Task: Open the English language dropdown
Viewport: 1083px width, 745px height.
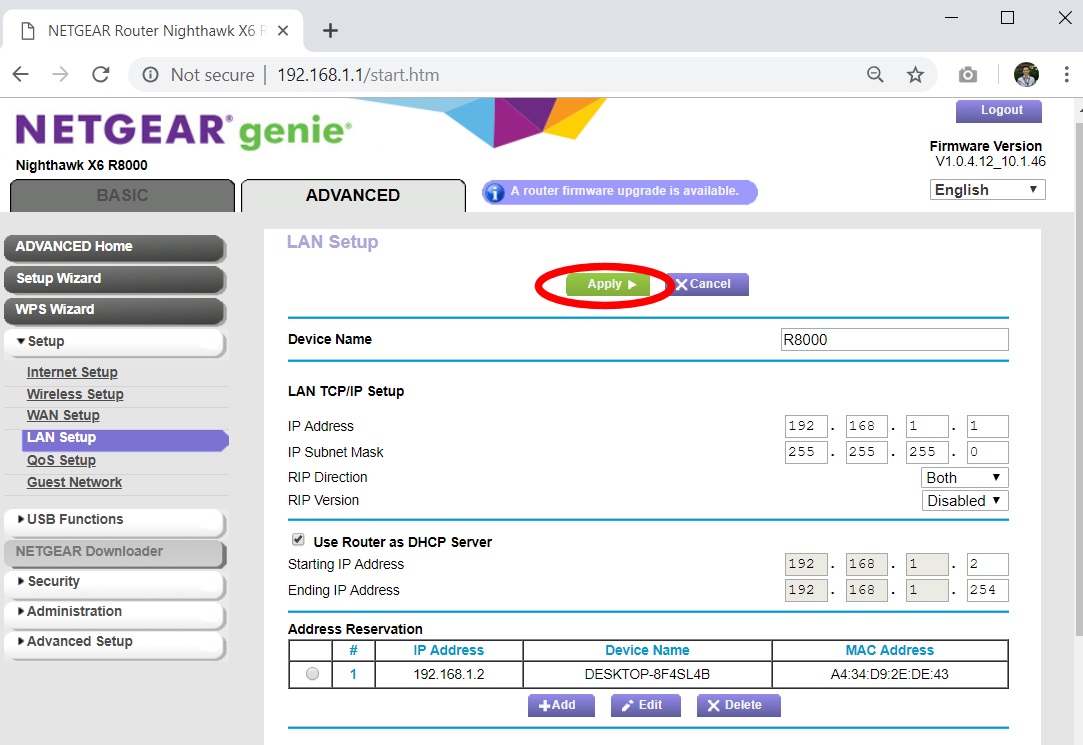Action: pyautogui.click(x=987, y=190)
